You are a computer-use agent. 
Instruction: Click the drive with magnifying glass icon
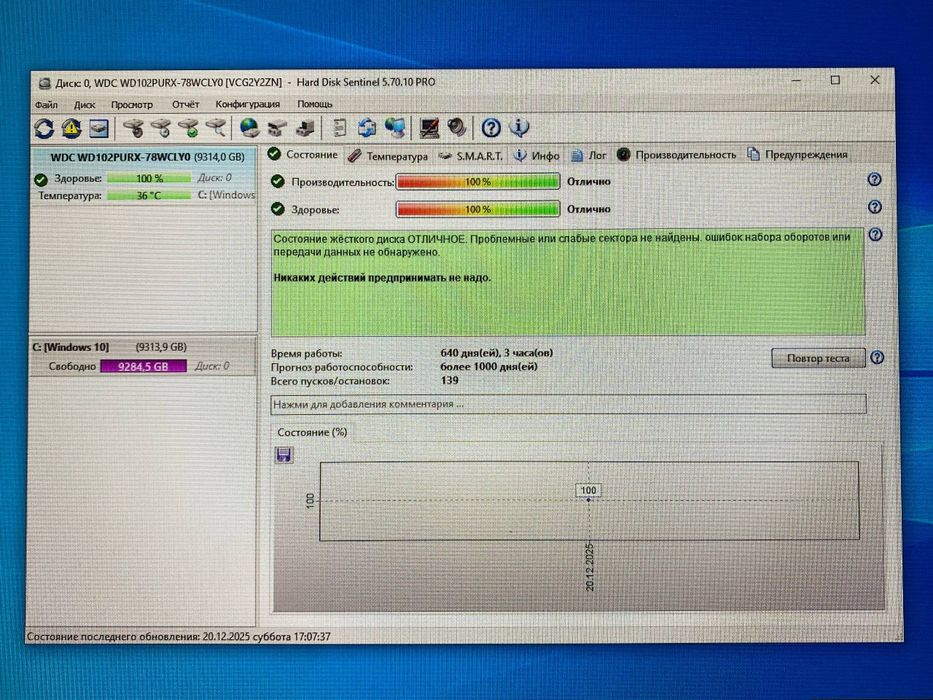pyautogui.click(x=216, y=127)
